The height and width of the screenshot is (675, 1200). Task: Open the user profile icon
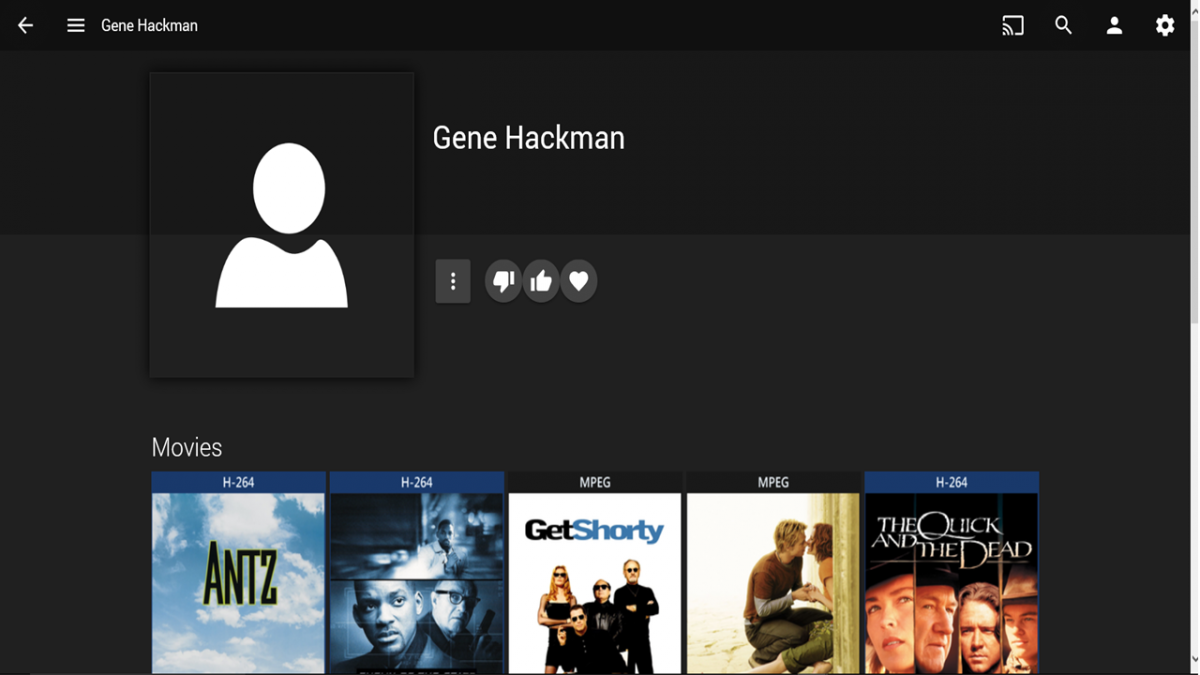(x=1114, y=26)
